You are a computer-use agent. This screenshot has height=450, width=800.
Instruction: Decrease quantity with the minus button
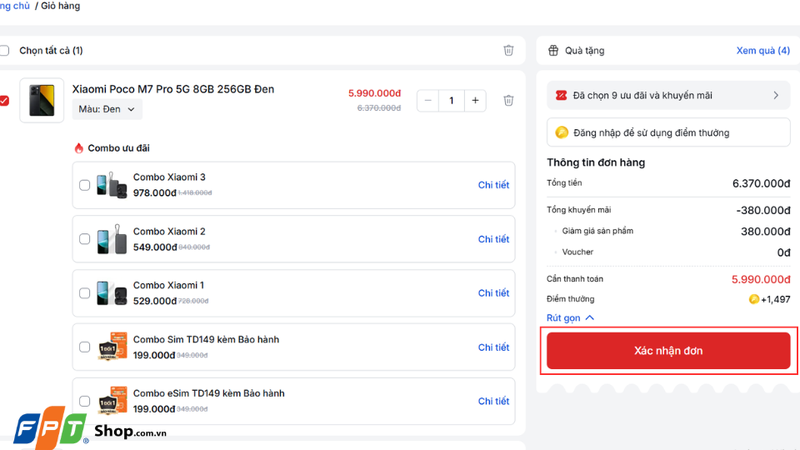pyautogui.click(x=428, y=101)
